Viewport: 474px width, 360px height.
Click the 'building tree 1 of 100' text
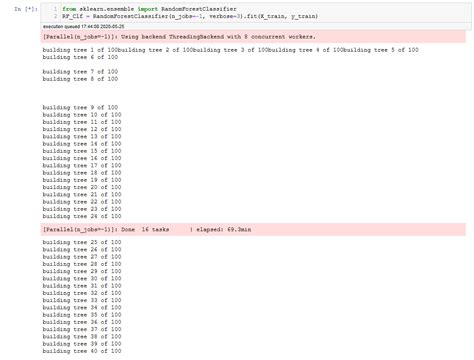(x=80, y=50)
